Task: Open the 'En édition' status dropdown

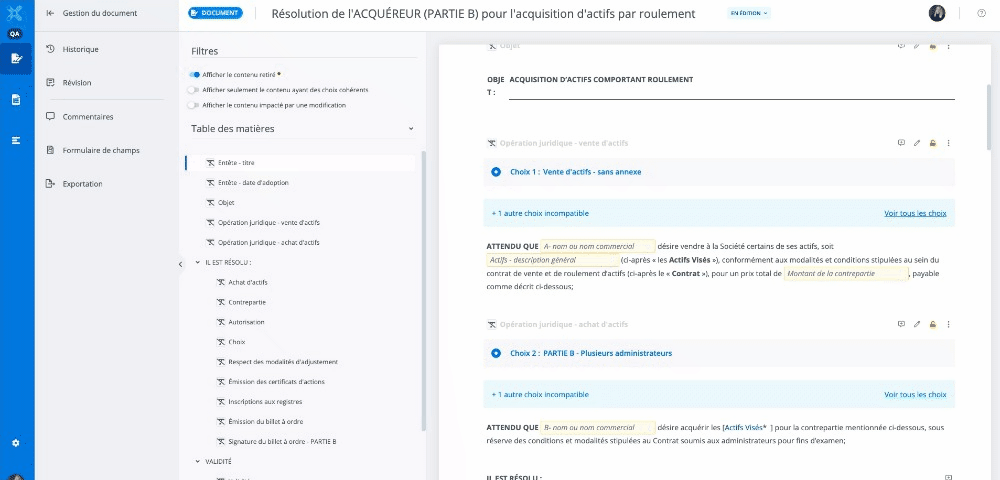Action: [x=750, y=14]
